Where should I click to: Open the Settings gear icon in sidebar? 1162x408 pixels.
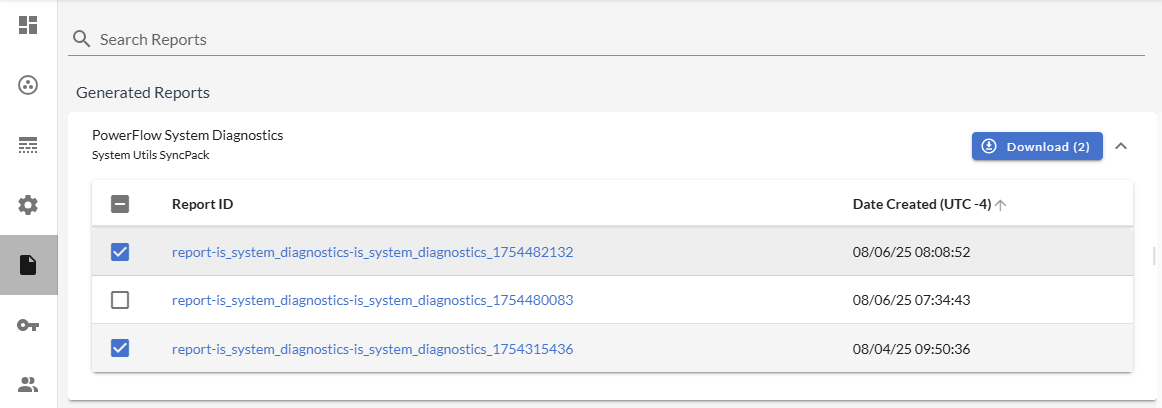click(28, 205)
